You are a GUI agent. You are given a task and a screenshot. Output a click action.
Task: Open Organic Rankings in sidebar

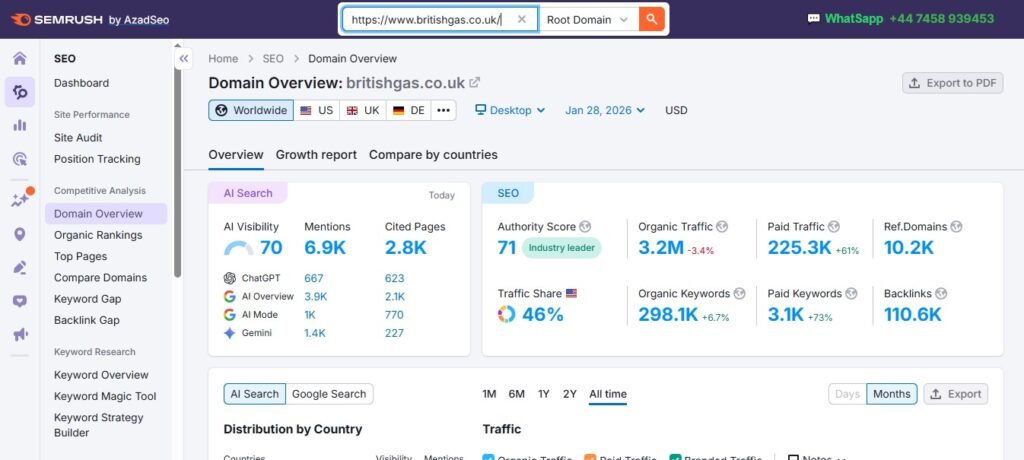coord(98,235)
